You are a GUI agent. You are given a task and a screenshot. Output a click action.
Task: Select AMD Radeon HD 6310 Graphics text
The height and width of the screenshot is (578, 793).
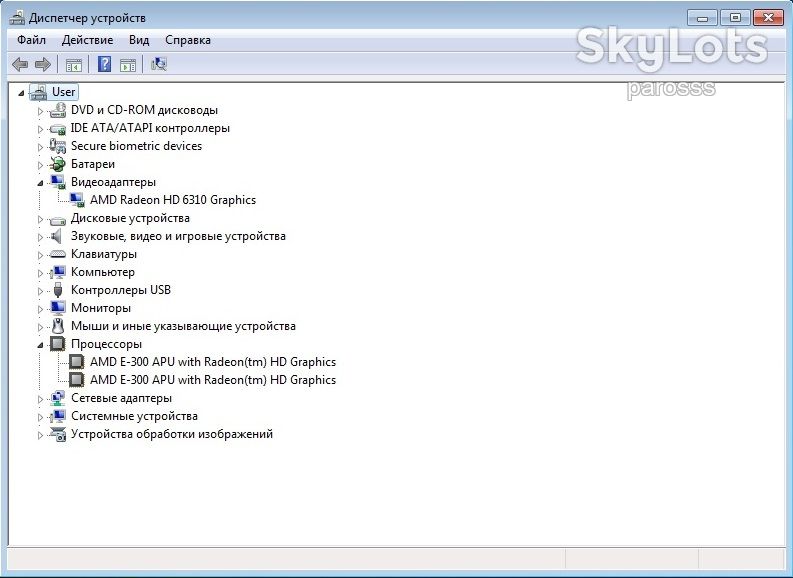pyautogui.click(x=173, y=200)
